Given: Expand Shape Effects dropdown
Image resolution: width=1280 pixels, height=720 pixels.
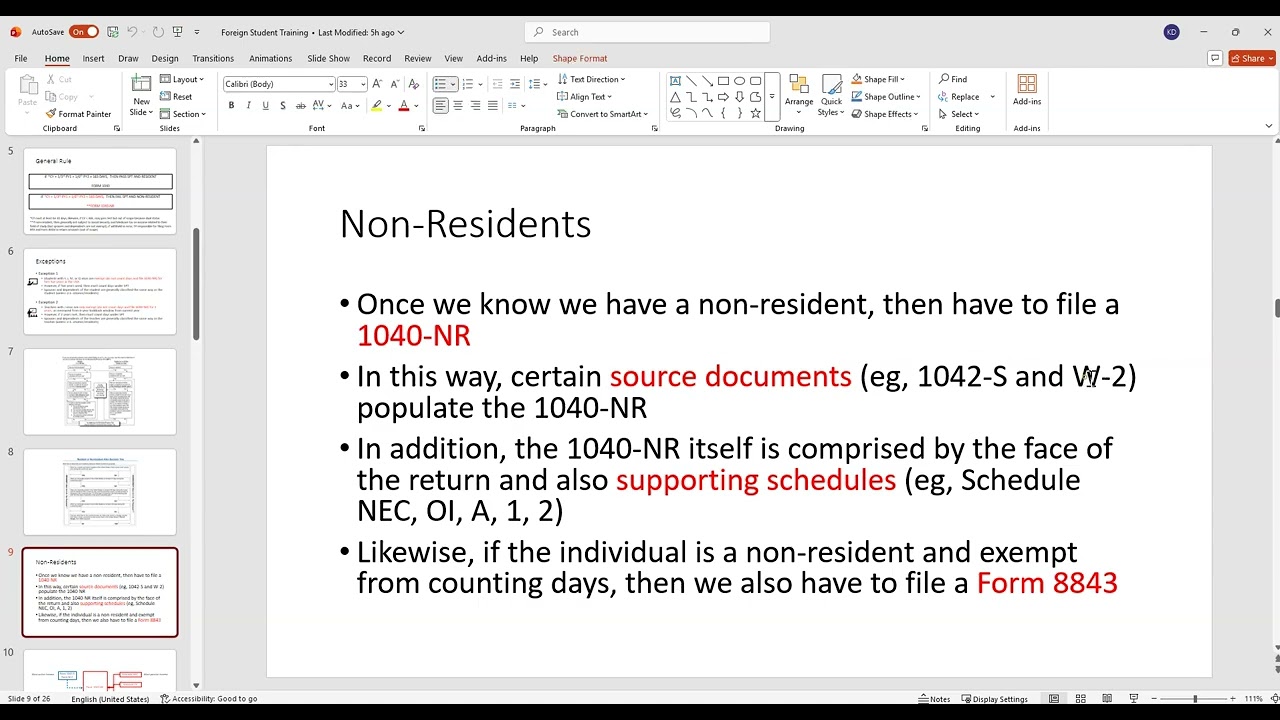Looking at the screenshot, I should pos(885,114).
